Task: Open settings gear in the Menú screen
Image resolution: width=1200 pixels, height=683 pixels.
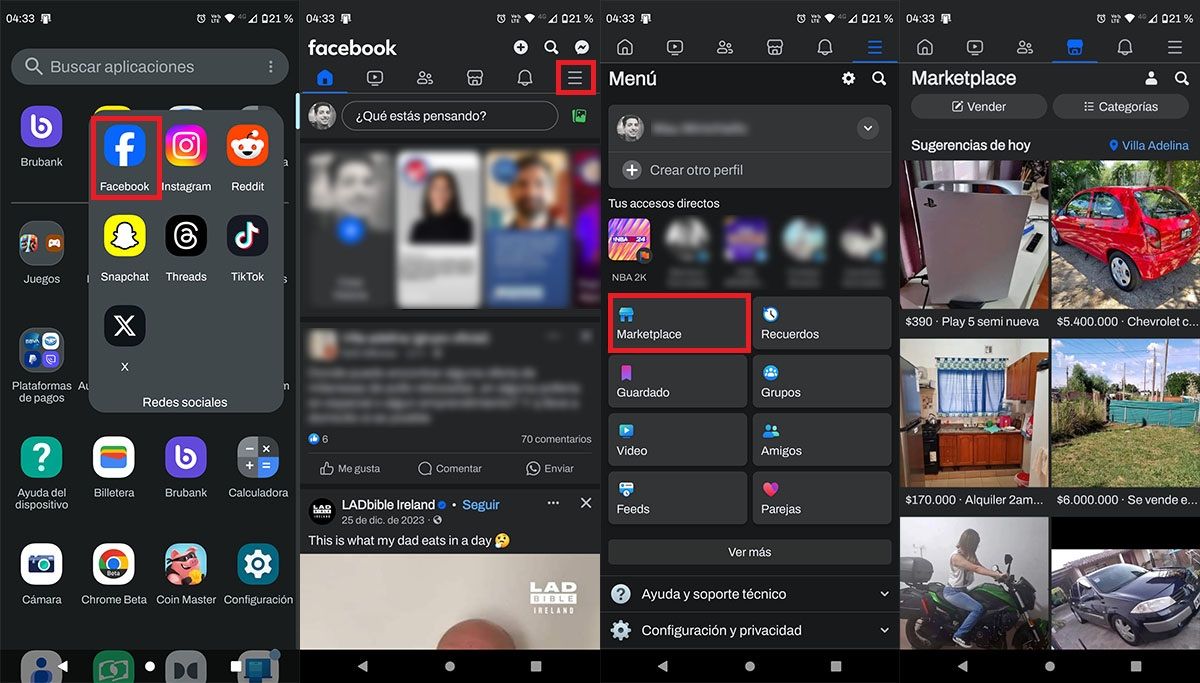Action: click(849, 78)
